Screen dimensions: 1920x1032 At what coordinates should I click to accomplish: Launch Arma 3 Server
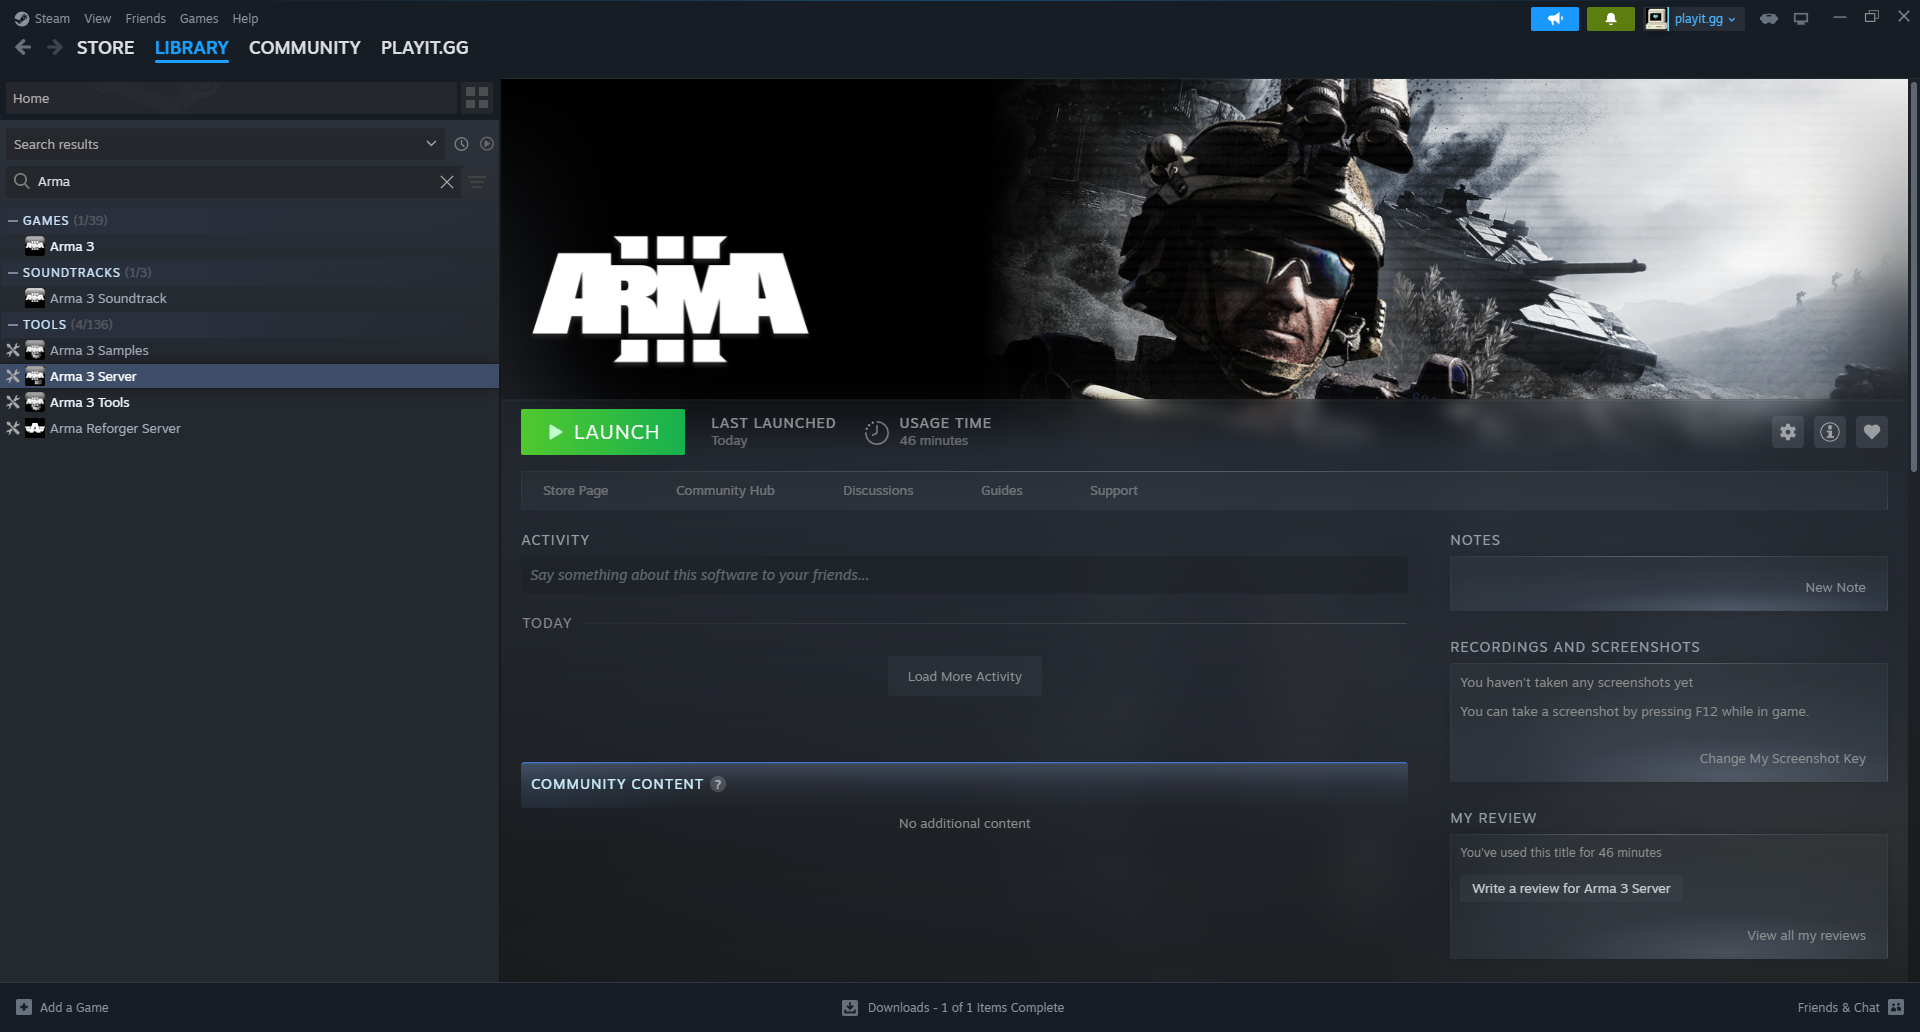point(603,432)
